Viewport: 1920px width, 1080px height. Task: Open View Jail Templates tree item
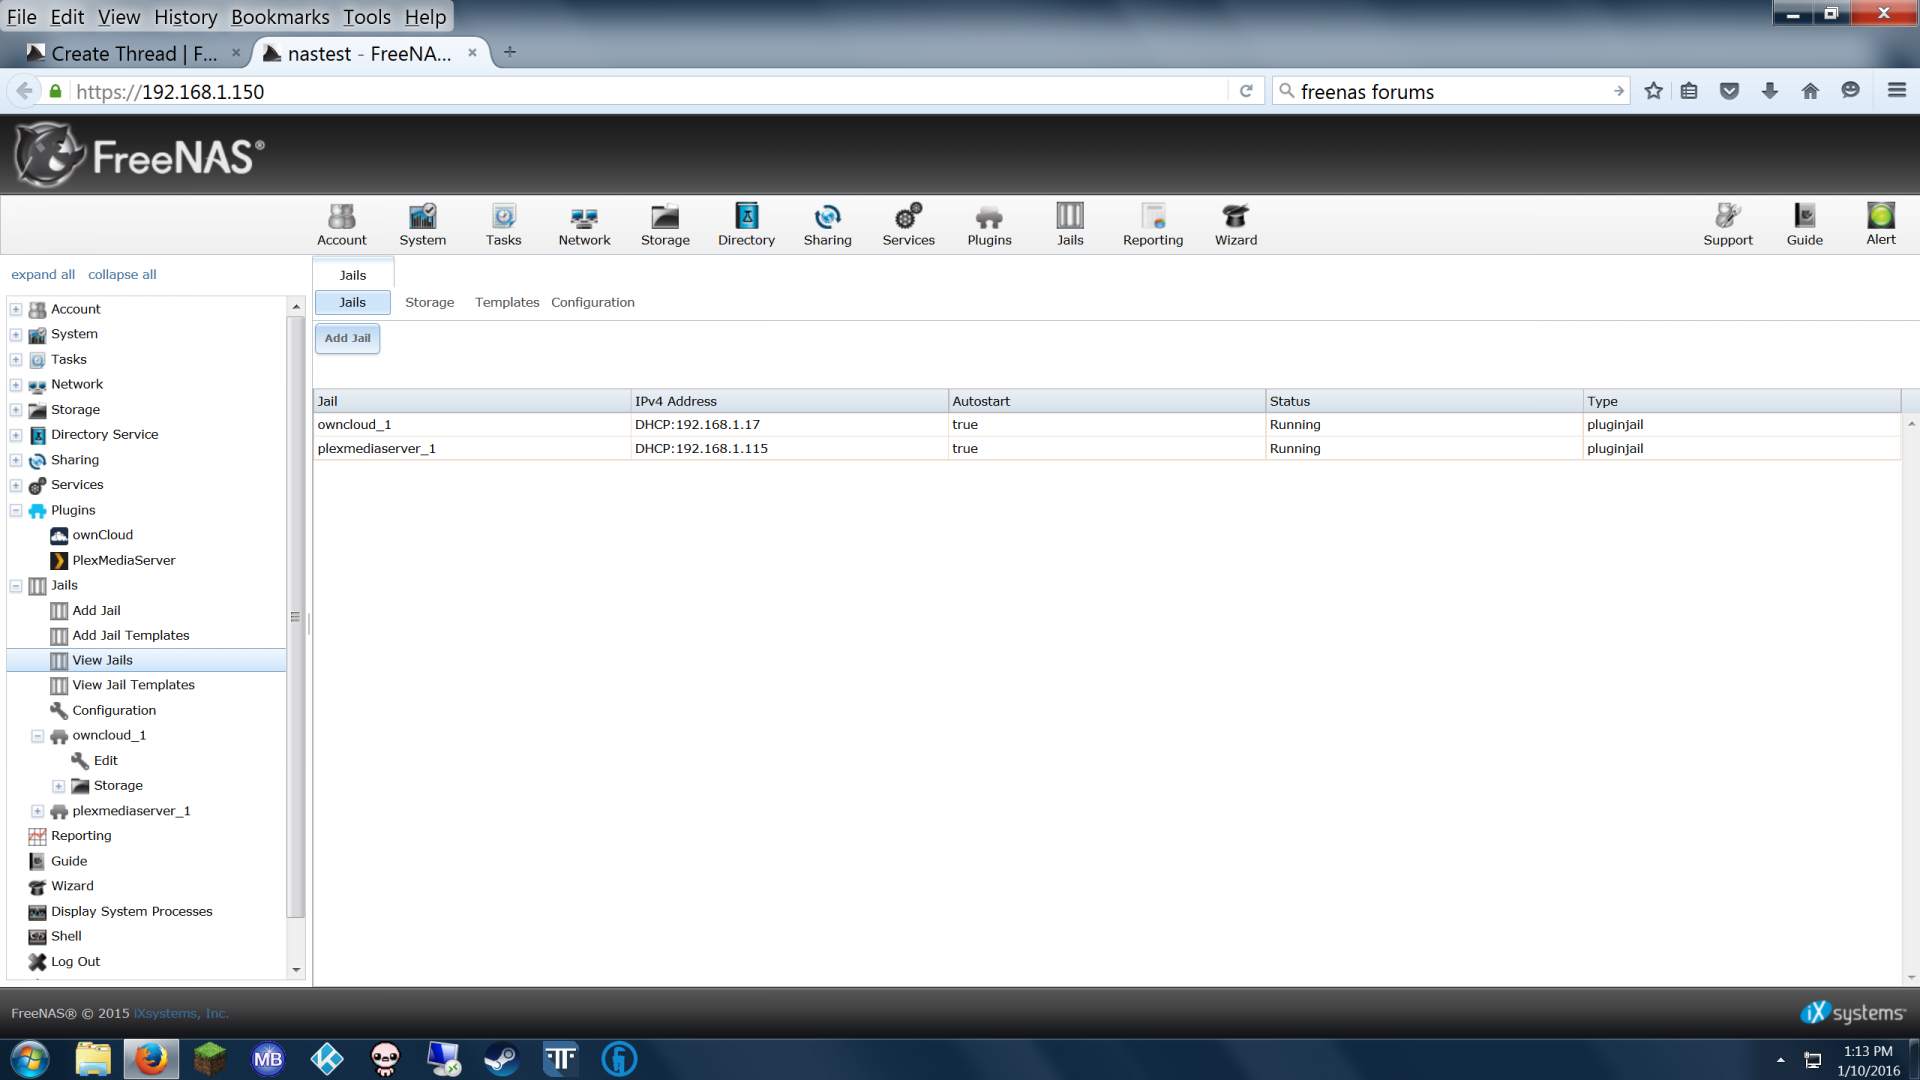click(133, 685)
